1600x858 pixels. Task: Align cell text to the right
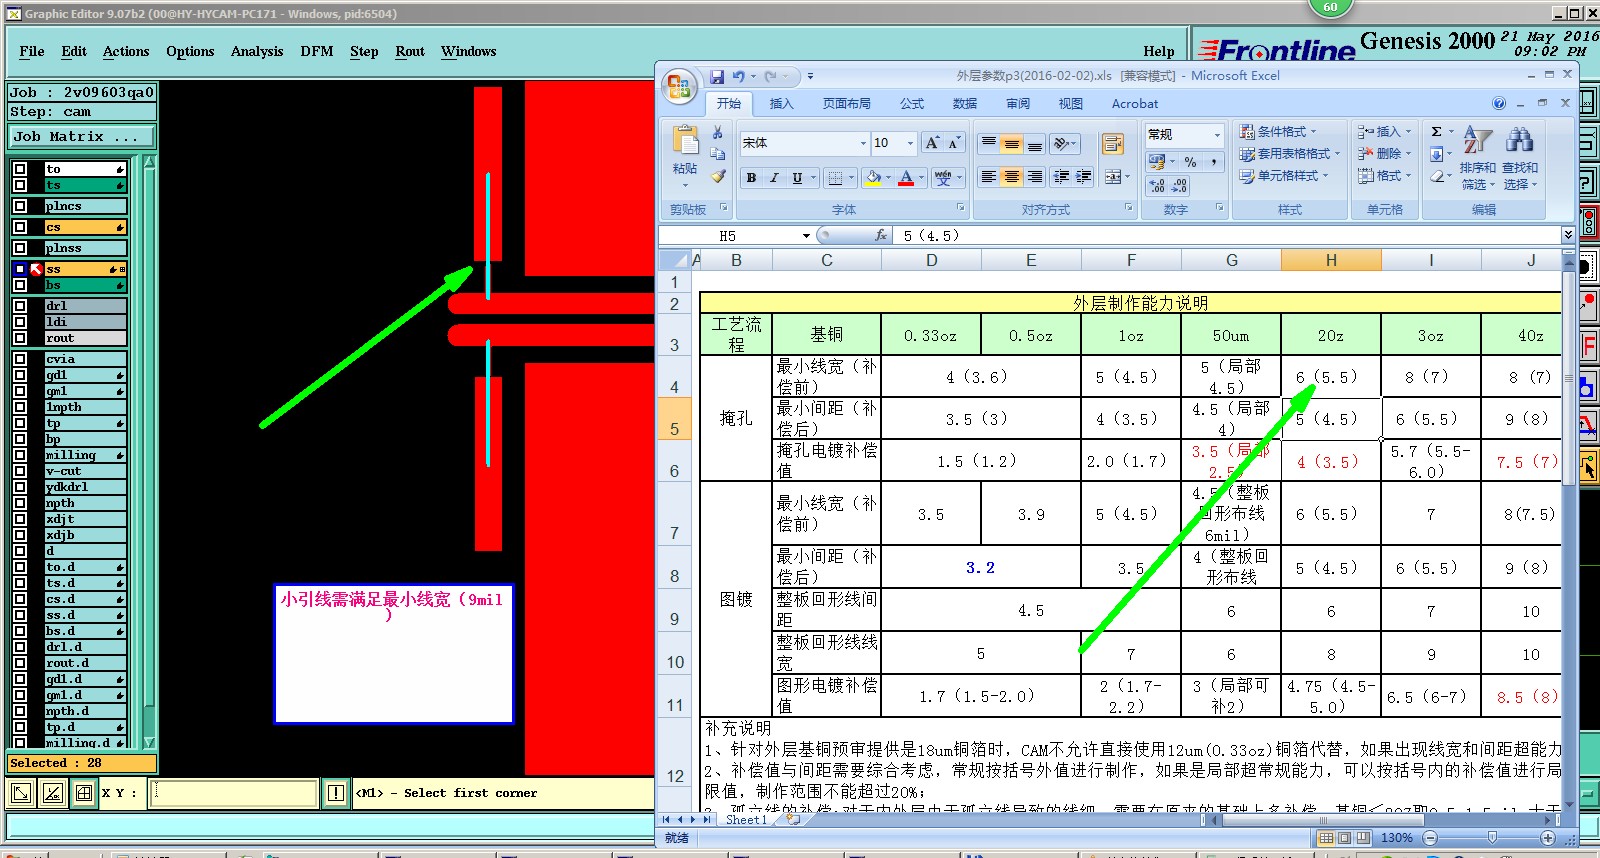tap(1034, 177)
